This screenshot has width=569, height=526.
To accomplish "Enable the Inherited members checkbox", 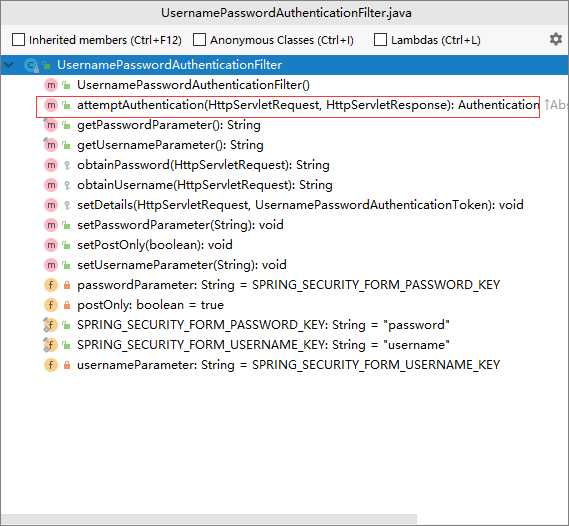I will (19, 40).
